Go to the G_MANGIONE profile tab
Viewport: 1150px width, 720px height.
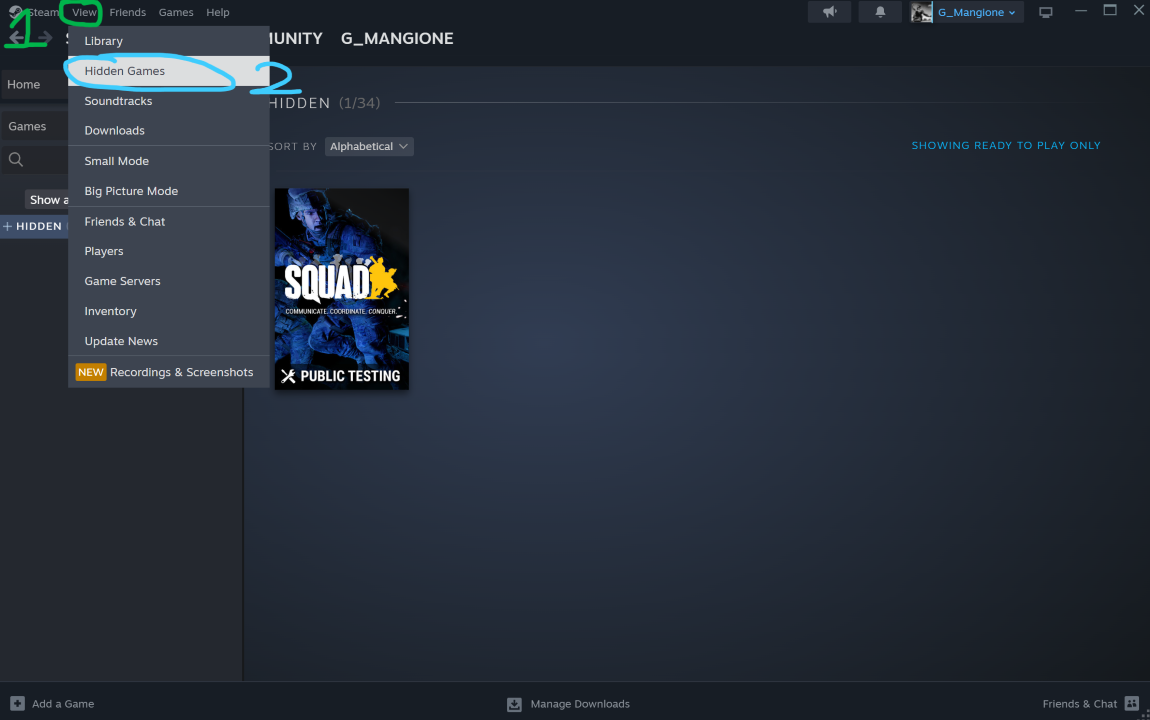coord(397,38)
